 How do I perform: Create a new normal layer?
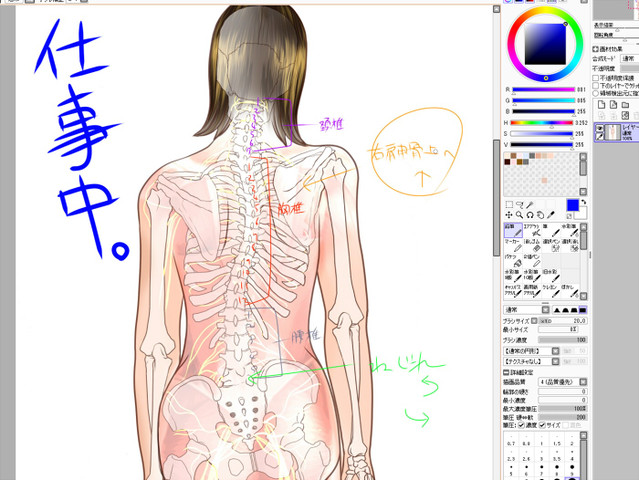(601, 105)
